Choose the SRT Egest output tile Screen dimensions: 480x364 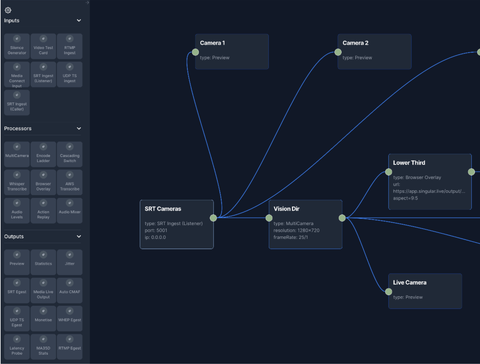[17, 290]
